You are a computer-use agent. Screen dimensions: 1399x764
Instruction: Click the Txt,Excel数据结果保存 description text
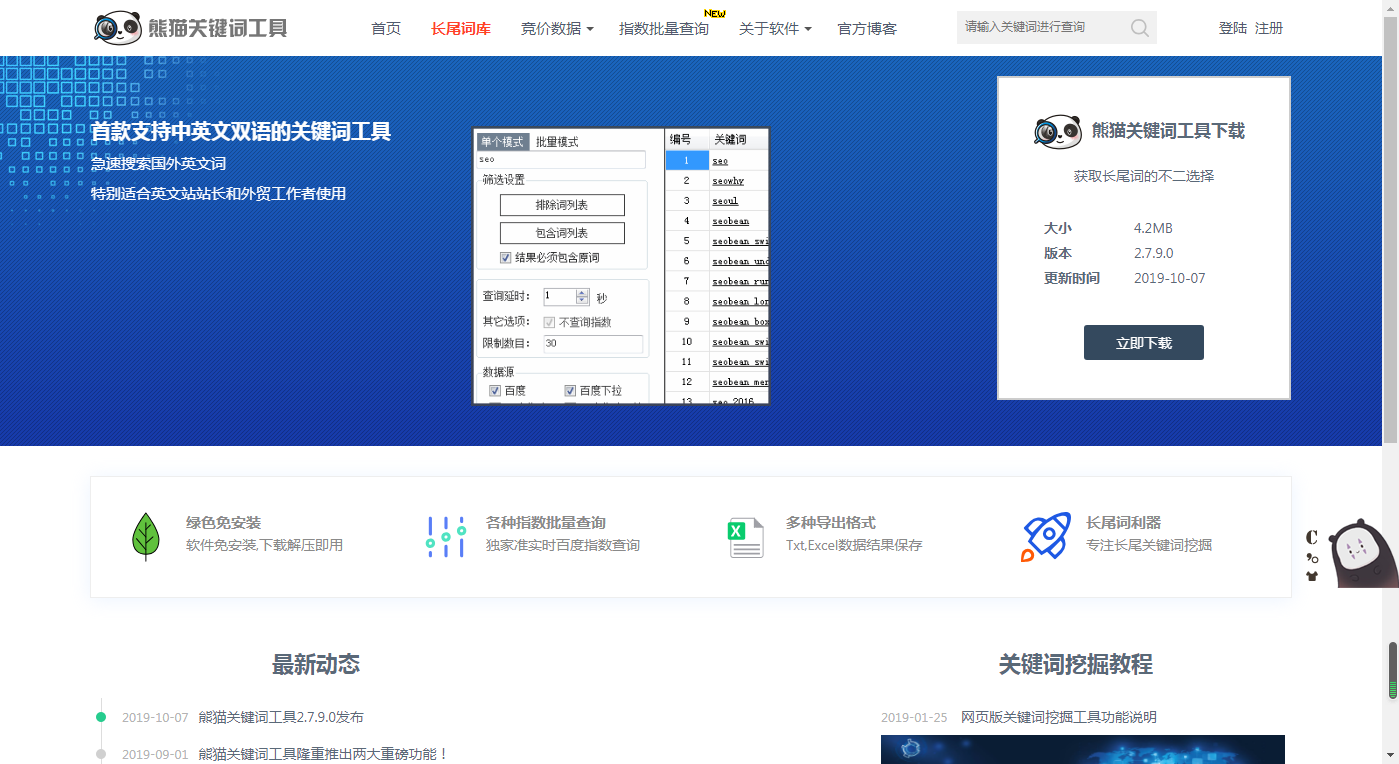coord(854,545)
